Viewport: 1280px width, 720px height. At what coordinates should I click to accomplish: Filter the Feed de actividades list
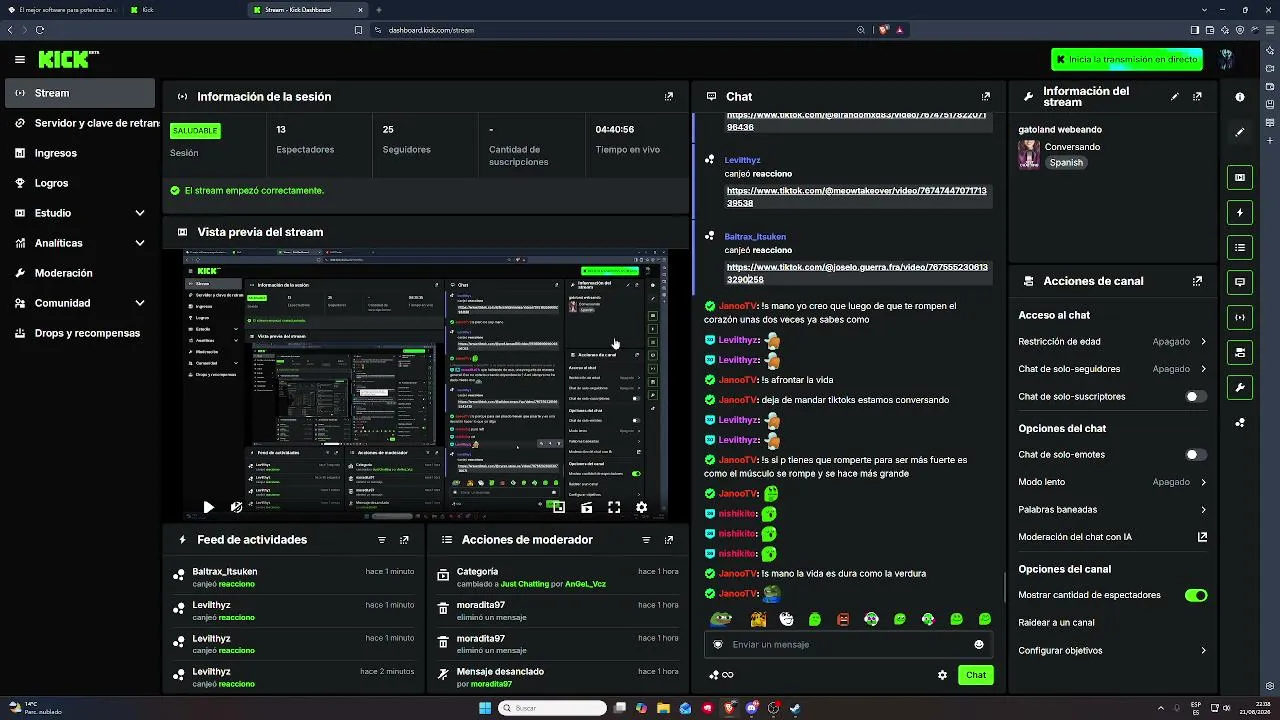pyautogui.click(x=382, y=540)
